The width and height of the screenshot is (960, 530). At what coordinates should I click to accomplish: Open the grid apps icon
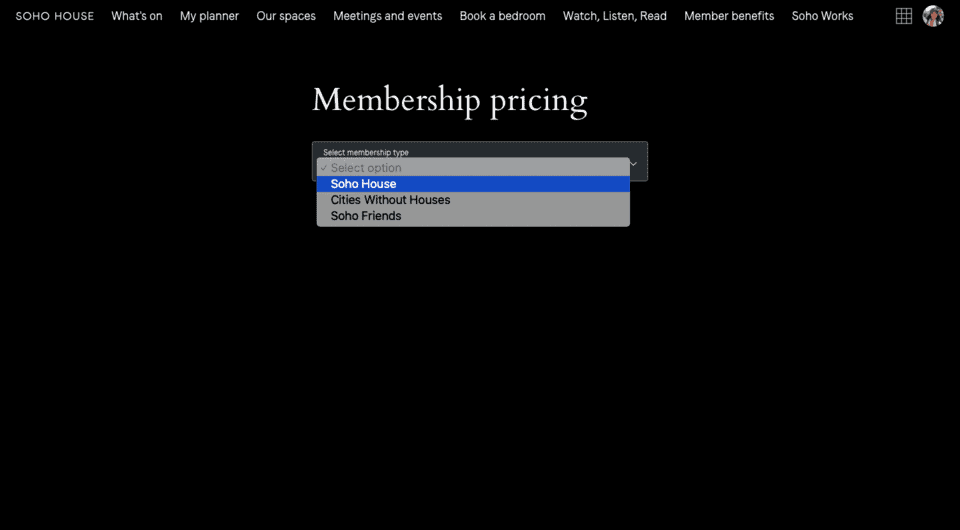[x=904, y=16]
